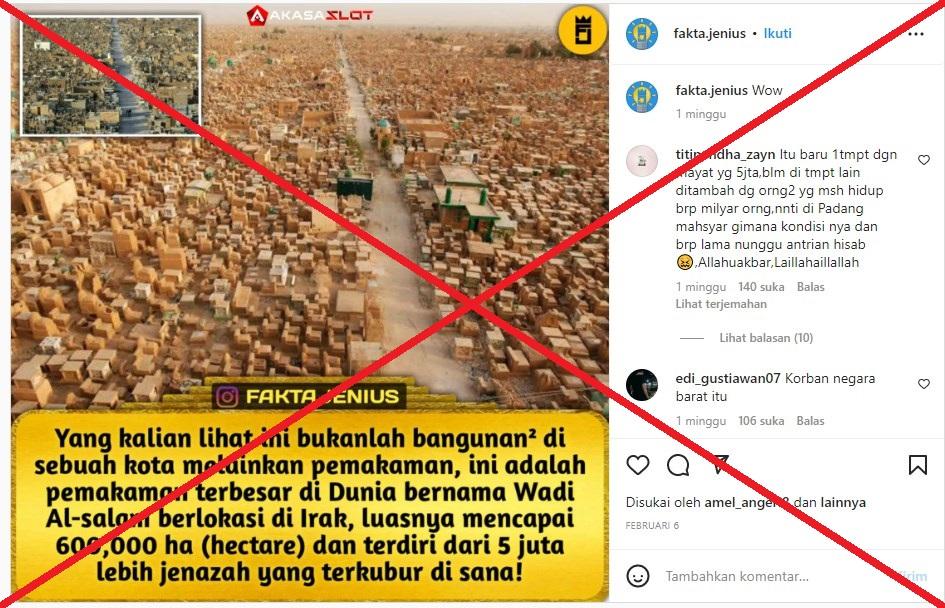Reply to edi_gustiawan07 with Balas
Screen dimensions: 945x608
tap(810, 421)
